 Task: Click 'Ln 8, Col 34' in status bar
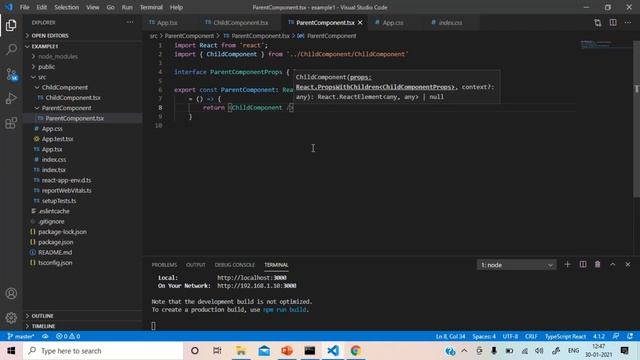[451, 336]
